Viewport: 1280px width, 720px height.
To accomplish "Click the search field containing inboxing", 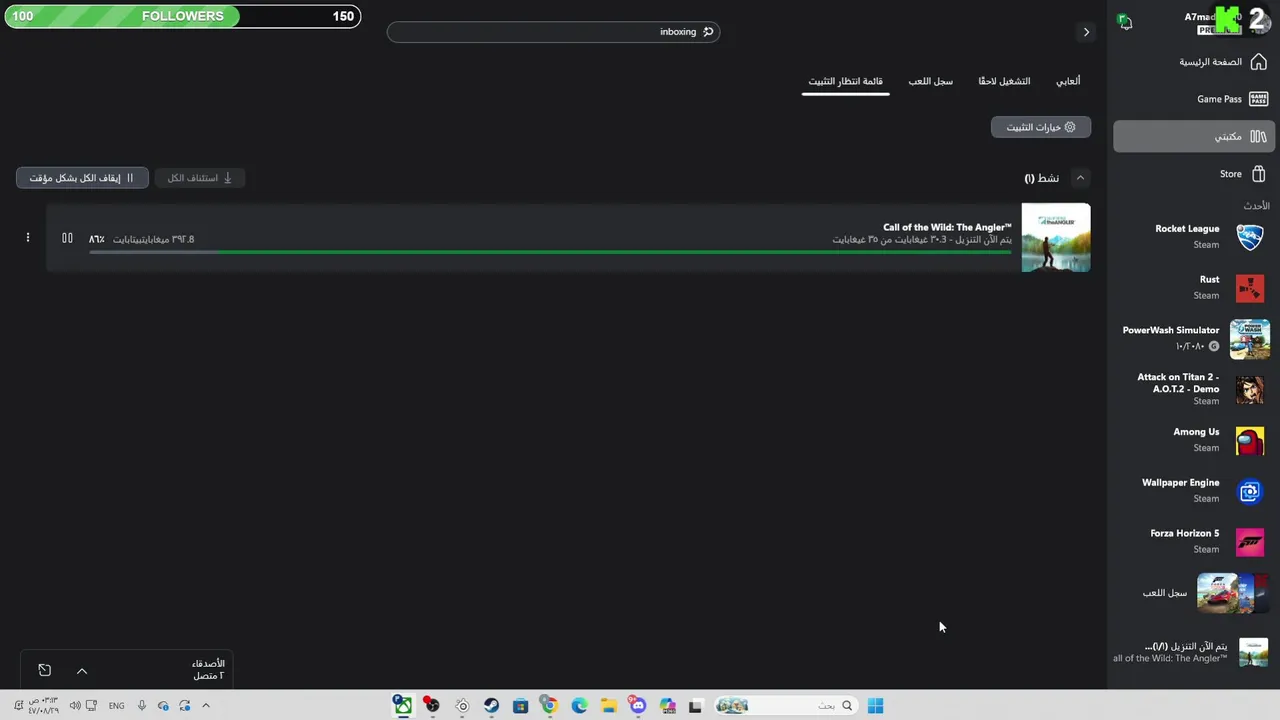I will click(x=553, y=32).
